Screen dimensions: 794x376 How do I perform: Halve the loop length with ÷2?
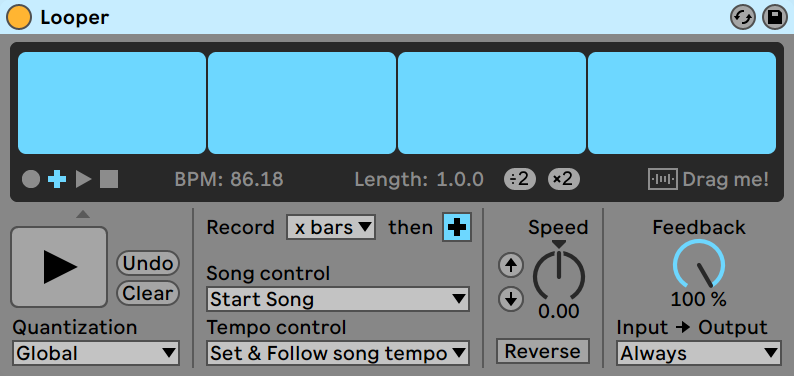tap(520, 179)
